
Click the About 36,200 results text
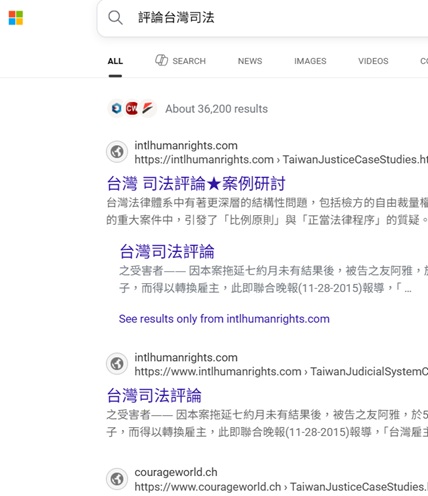point(217,109)
